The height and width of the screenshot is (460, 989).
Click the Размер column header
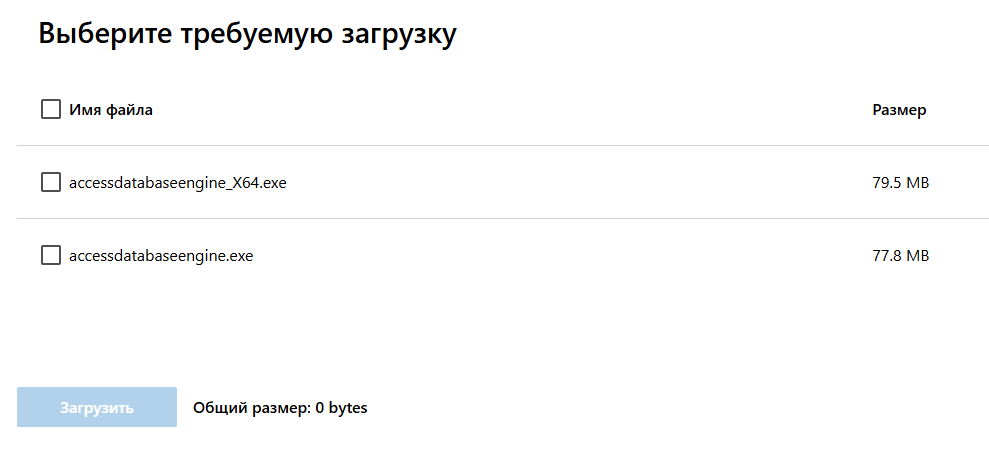point(899,110)
